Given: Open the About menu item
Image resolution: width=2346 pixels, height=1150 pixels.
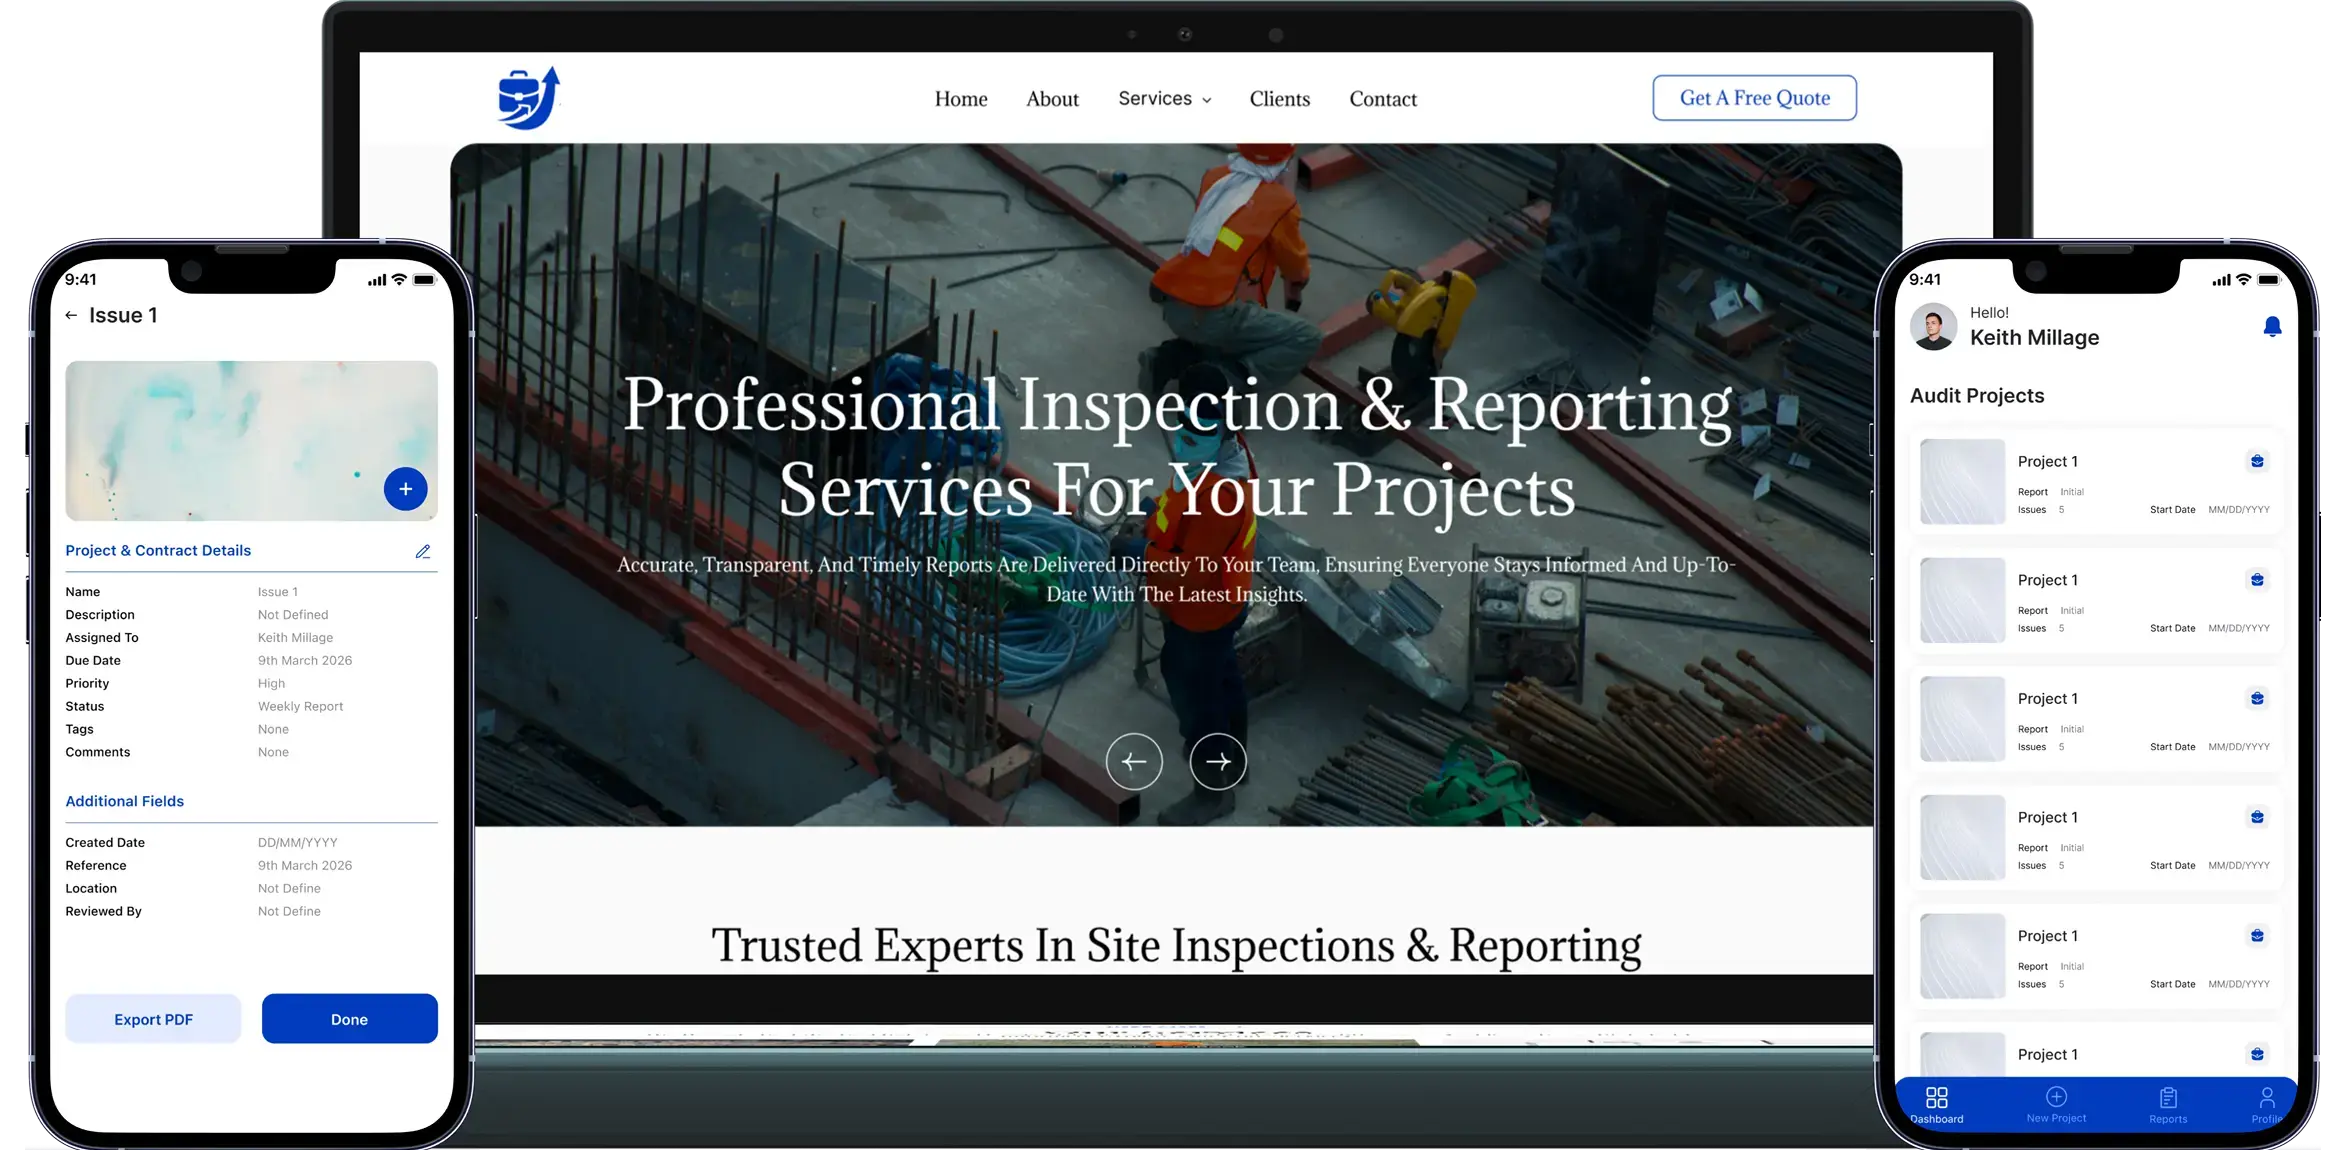Looking at the screenshot, I should [x=1052, y=99].
